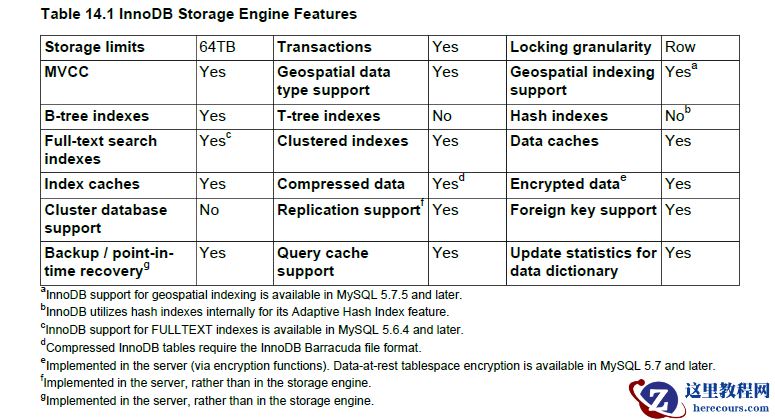Click the 'Foreign key support' cell

tap(583, 210)
